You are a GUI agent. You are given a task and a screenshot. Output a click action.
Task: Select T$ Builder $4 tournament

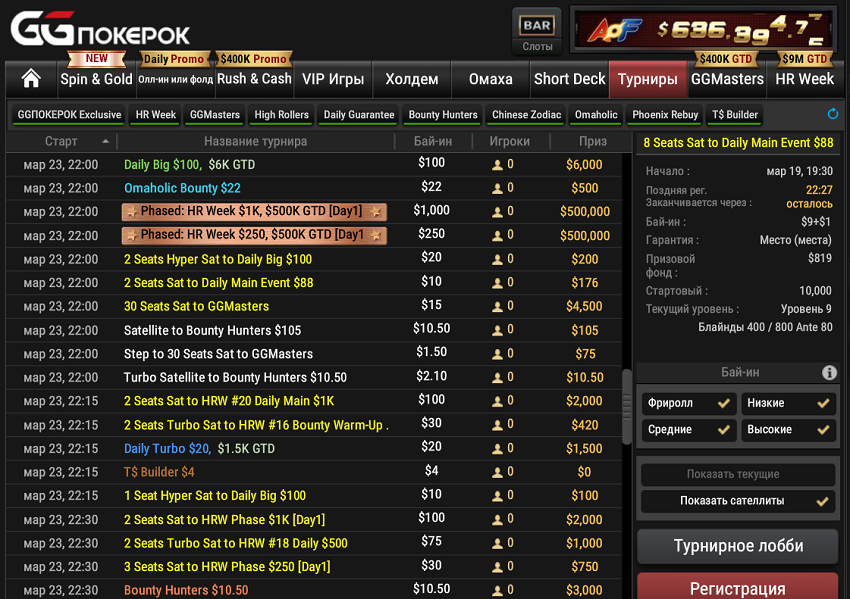314,472
